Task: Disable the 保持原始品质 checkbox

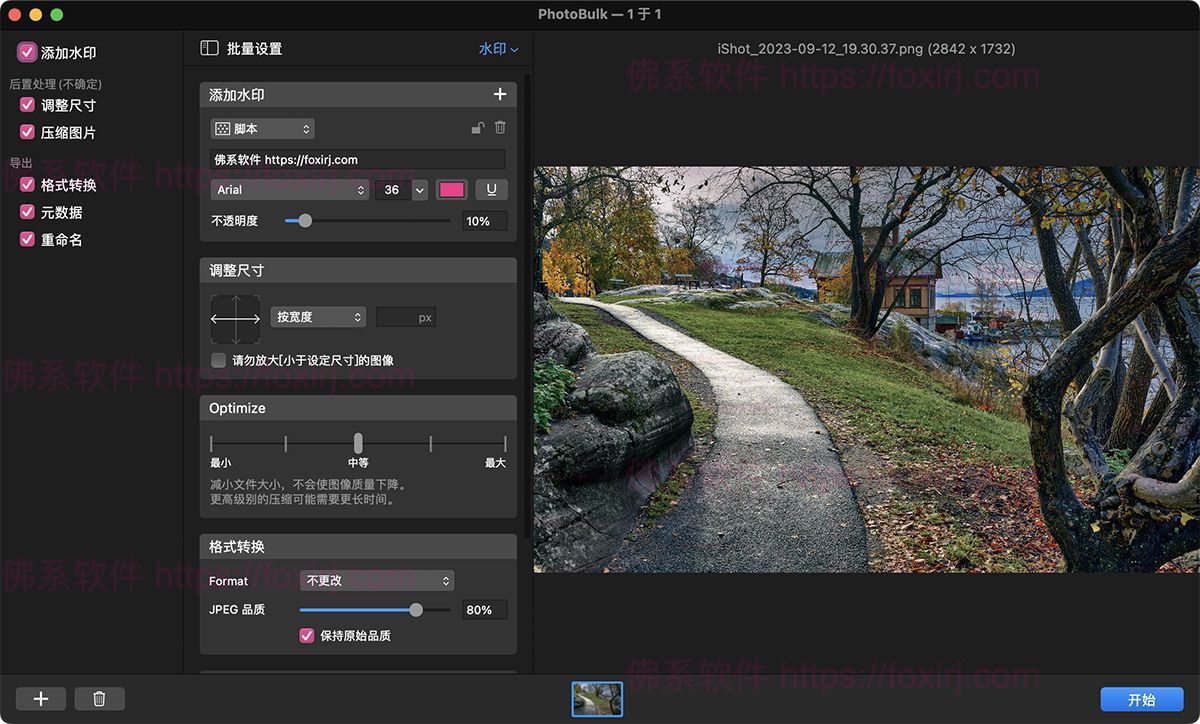Action: 307,635
